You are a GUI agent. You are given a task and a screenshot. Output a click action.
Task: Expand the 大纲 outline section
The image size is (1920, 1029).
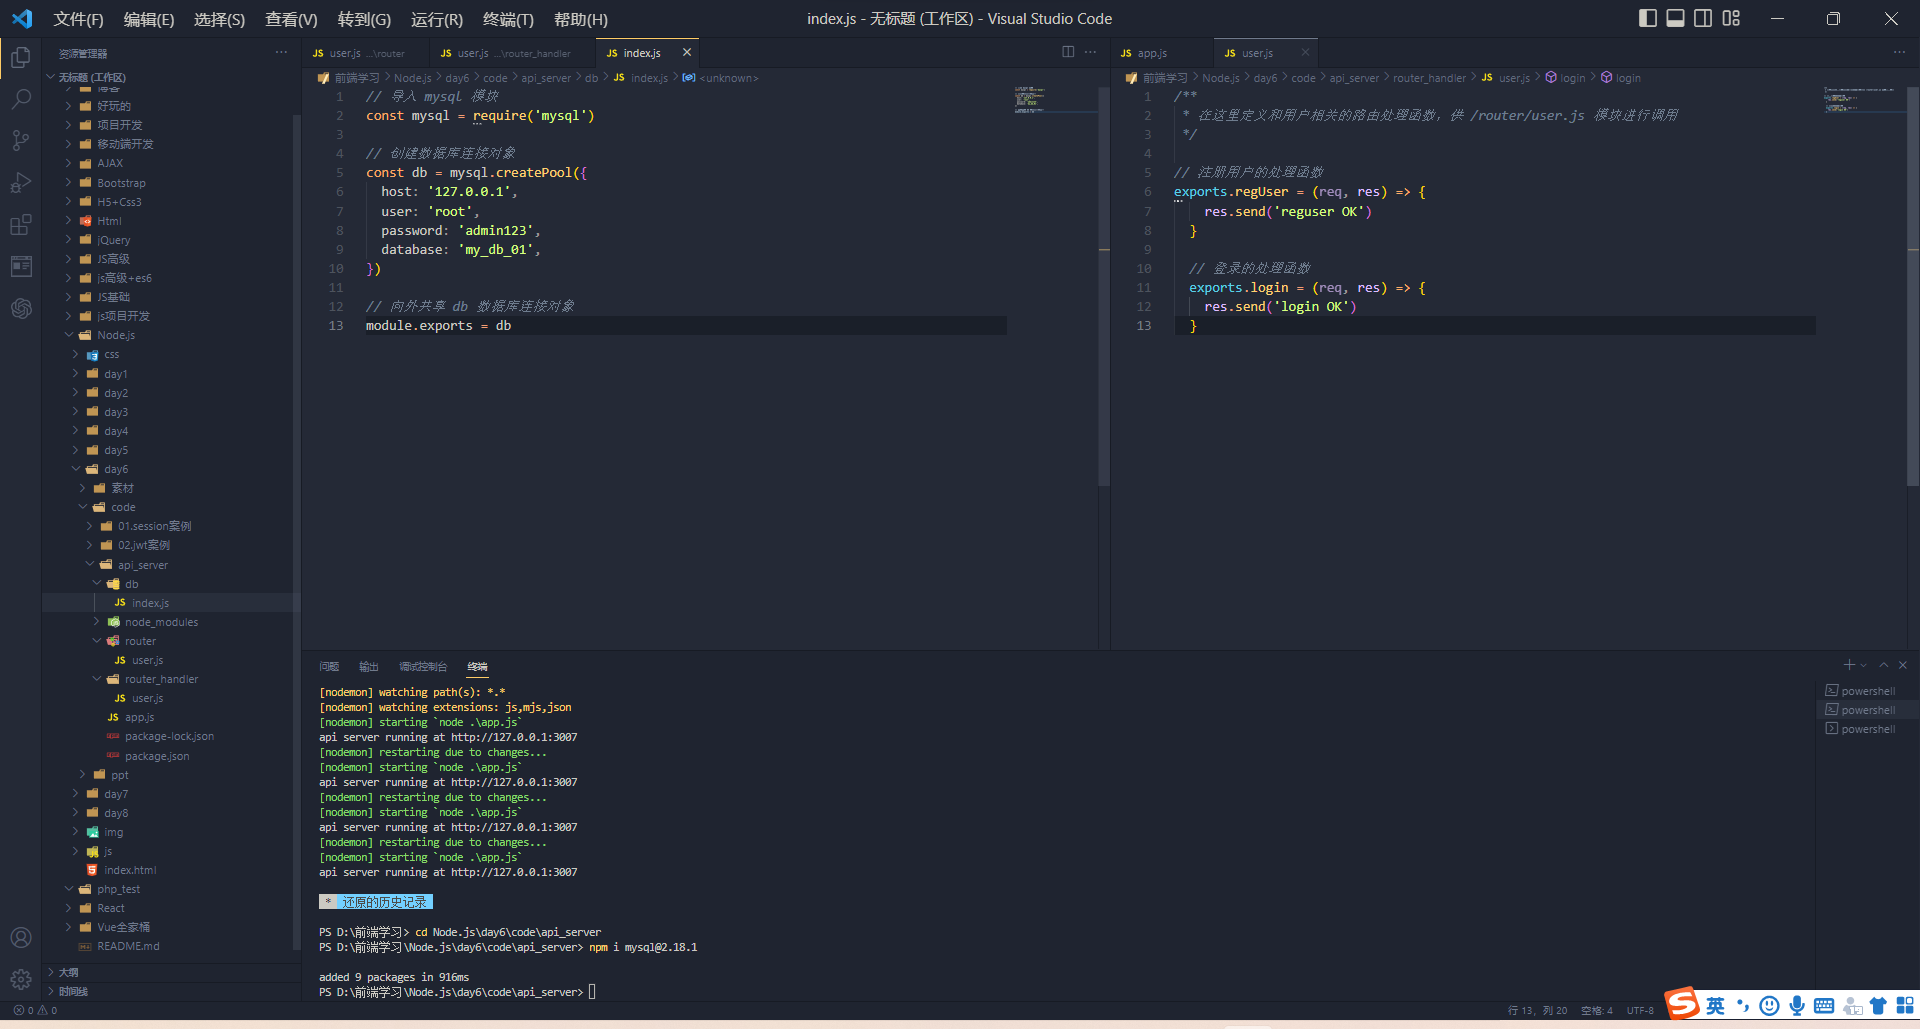pyautogui.click(x=68, y=972)
